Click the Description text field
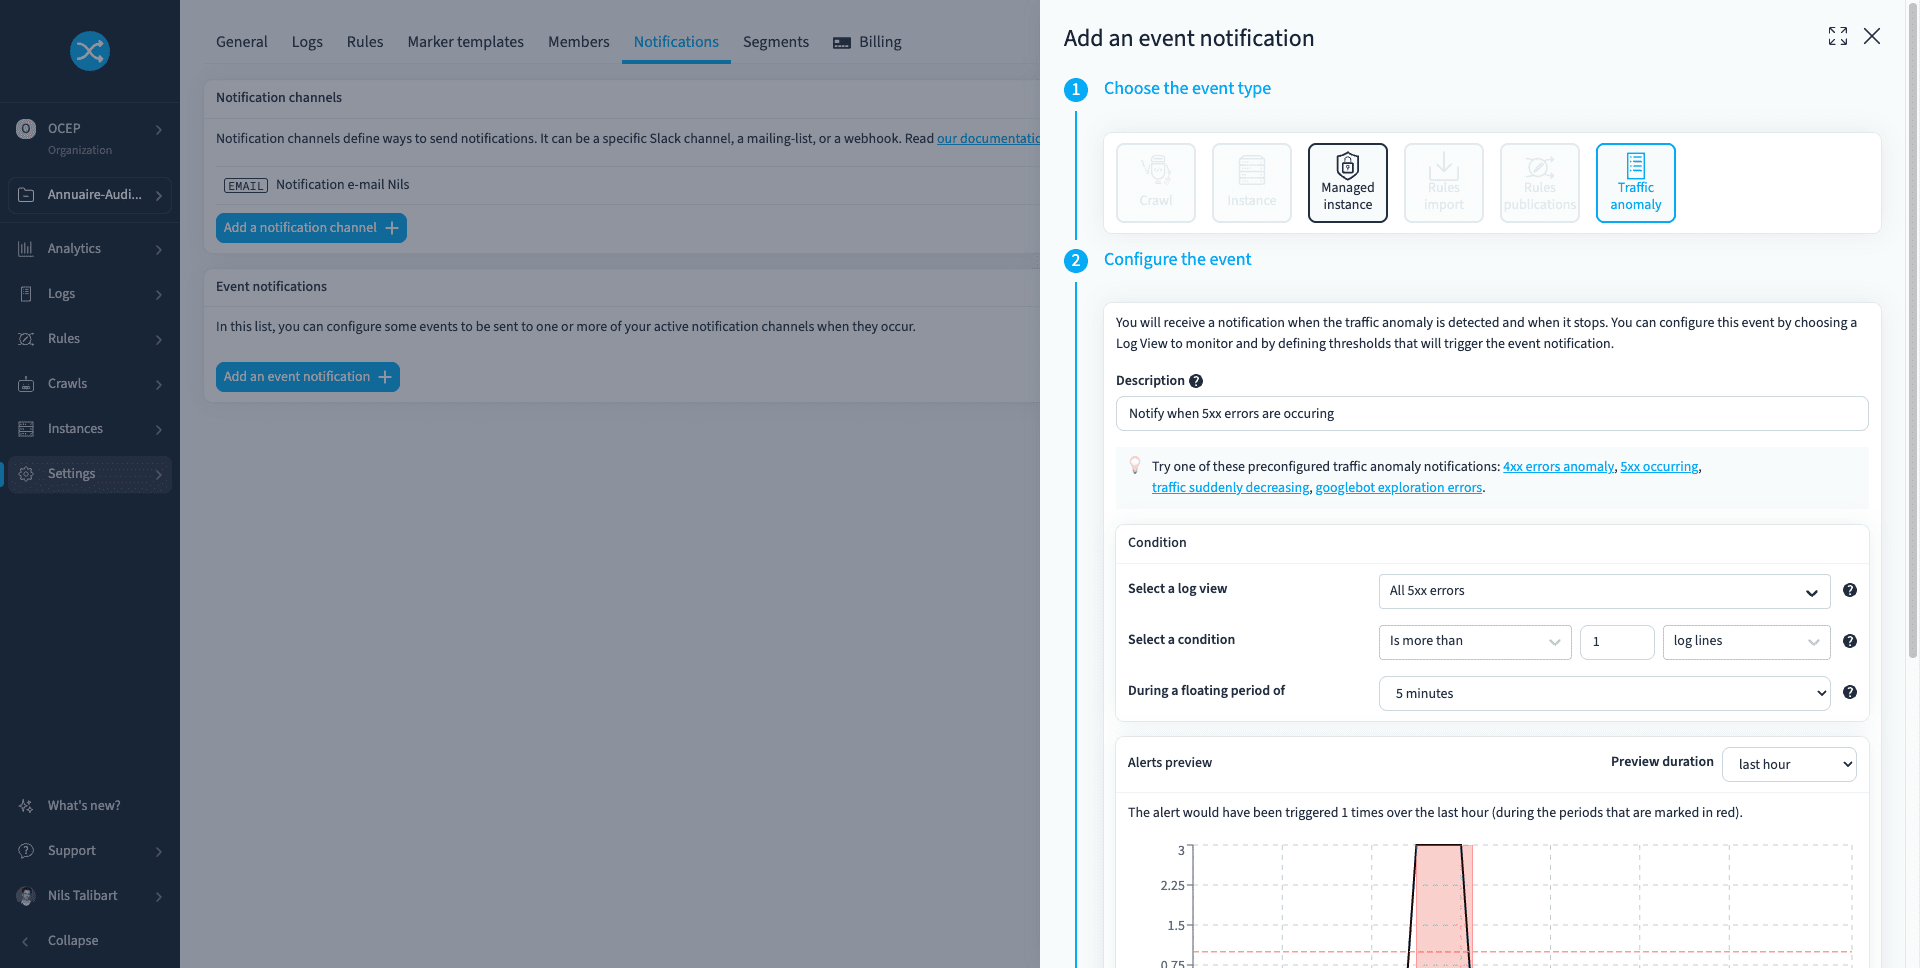Image resolution: width=1920 pixels, height=968 pixels. tap(1491, 414)
